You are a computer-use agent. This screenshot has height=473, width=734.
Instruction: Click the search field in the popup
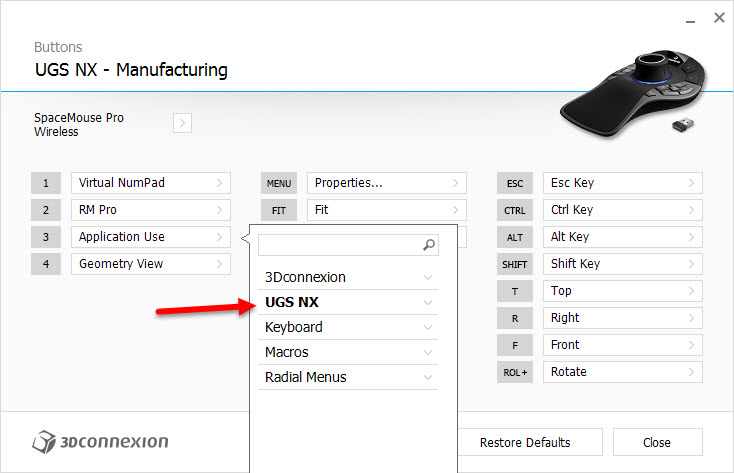tap(348, 245)
